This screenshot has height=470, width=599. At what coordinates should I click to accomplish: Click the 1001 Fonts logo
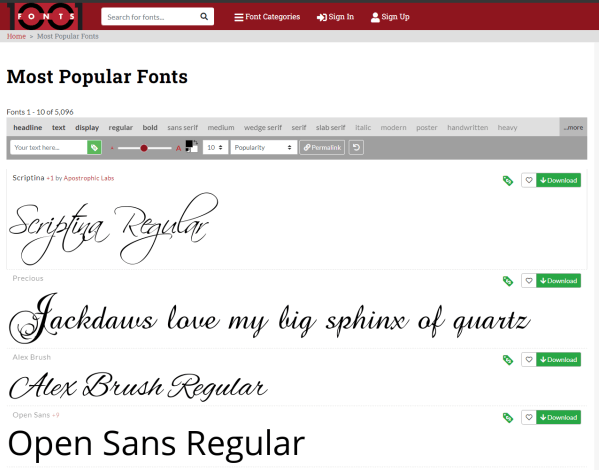point(44,16)
